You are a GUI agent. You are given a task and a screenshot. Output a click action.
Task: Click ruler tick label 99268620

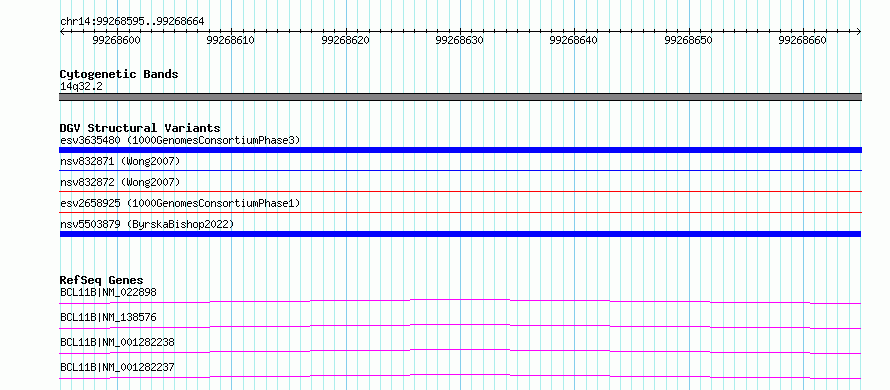[345, 41]
